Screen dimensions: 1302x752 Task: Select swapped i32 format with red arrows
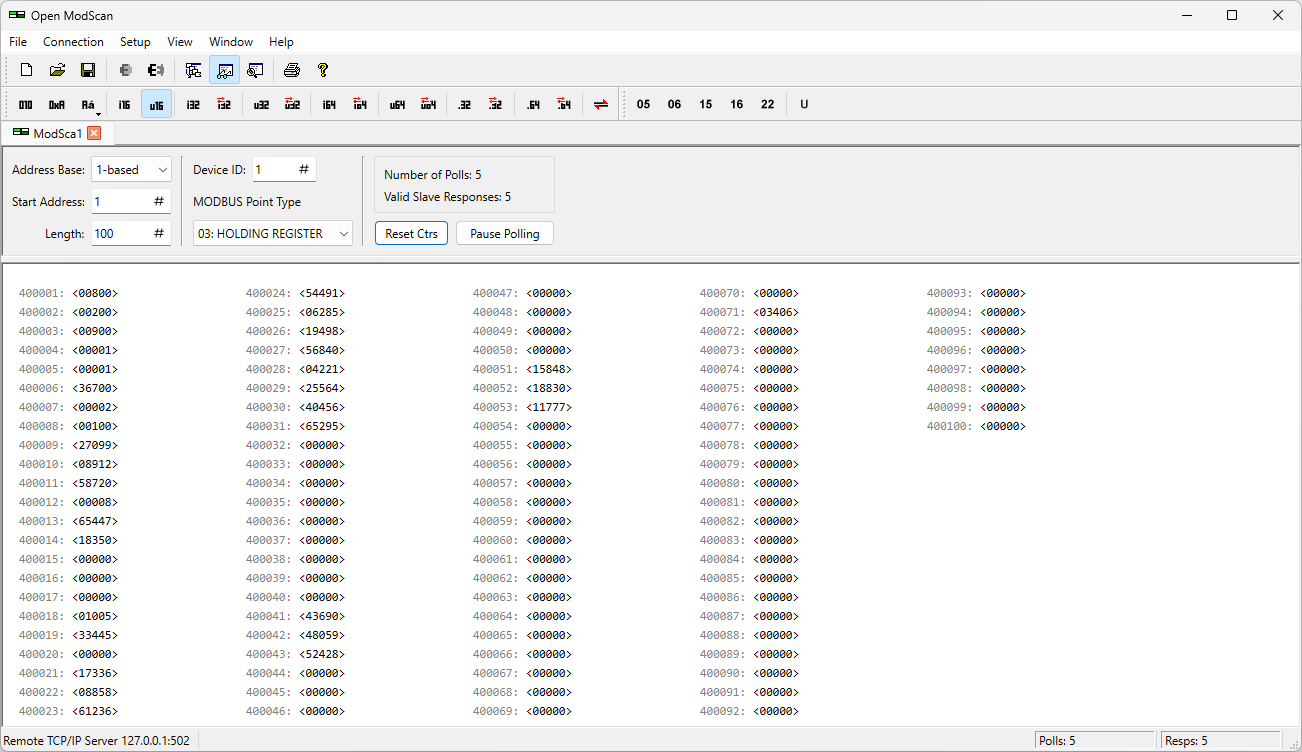(224, 104)
